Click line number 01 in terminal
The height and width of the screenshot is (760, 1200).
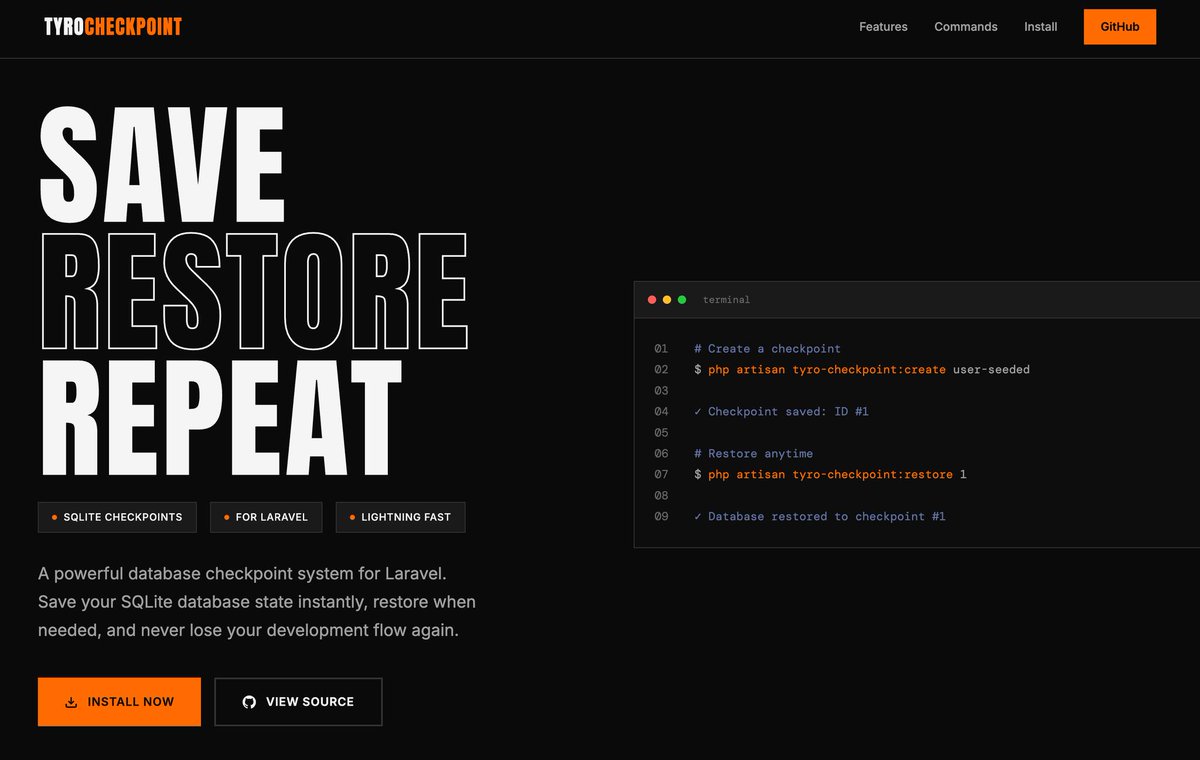coord(661,349)
